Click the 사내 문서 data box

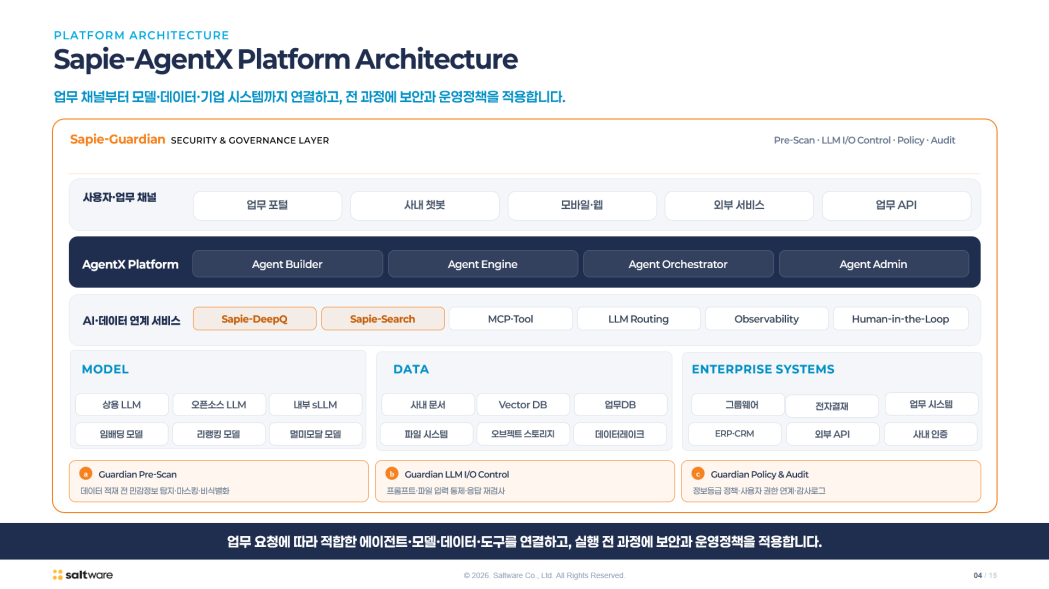click(x=427, y=405)
